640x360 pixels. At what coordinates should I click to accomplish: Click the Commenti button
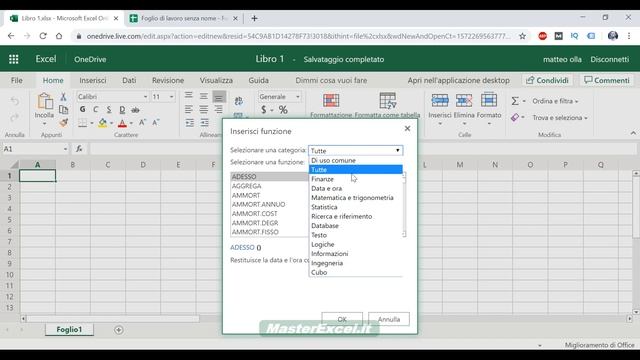[607, 80]
